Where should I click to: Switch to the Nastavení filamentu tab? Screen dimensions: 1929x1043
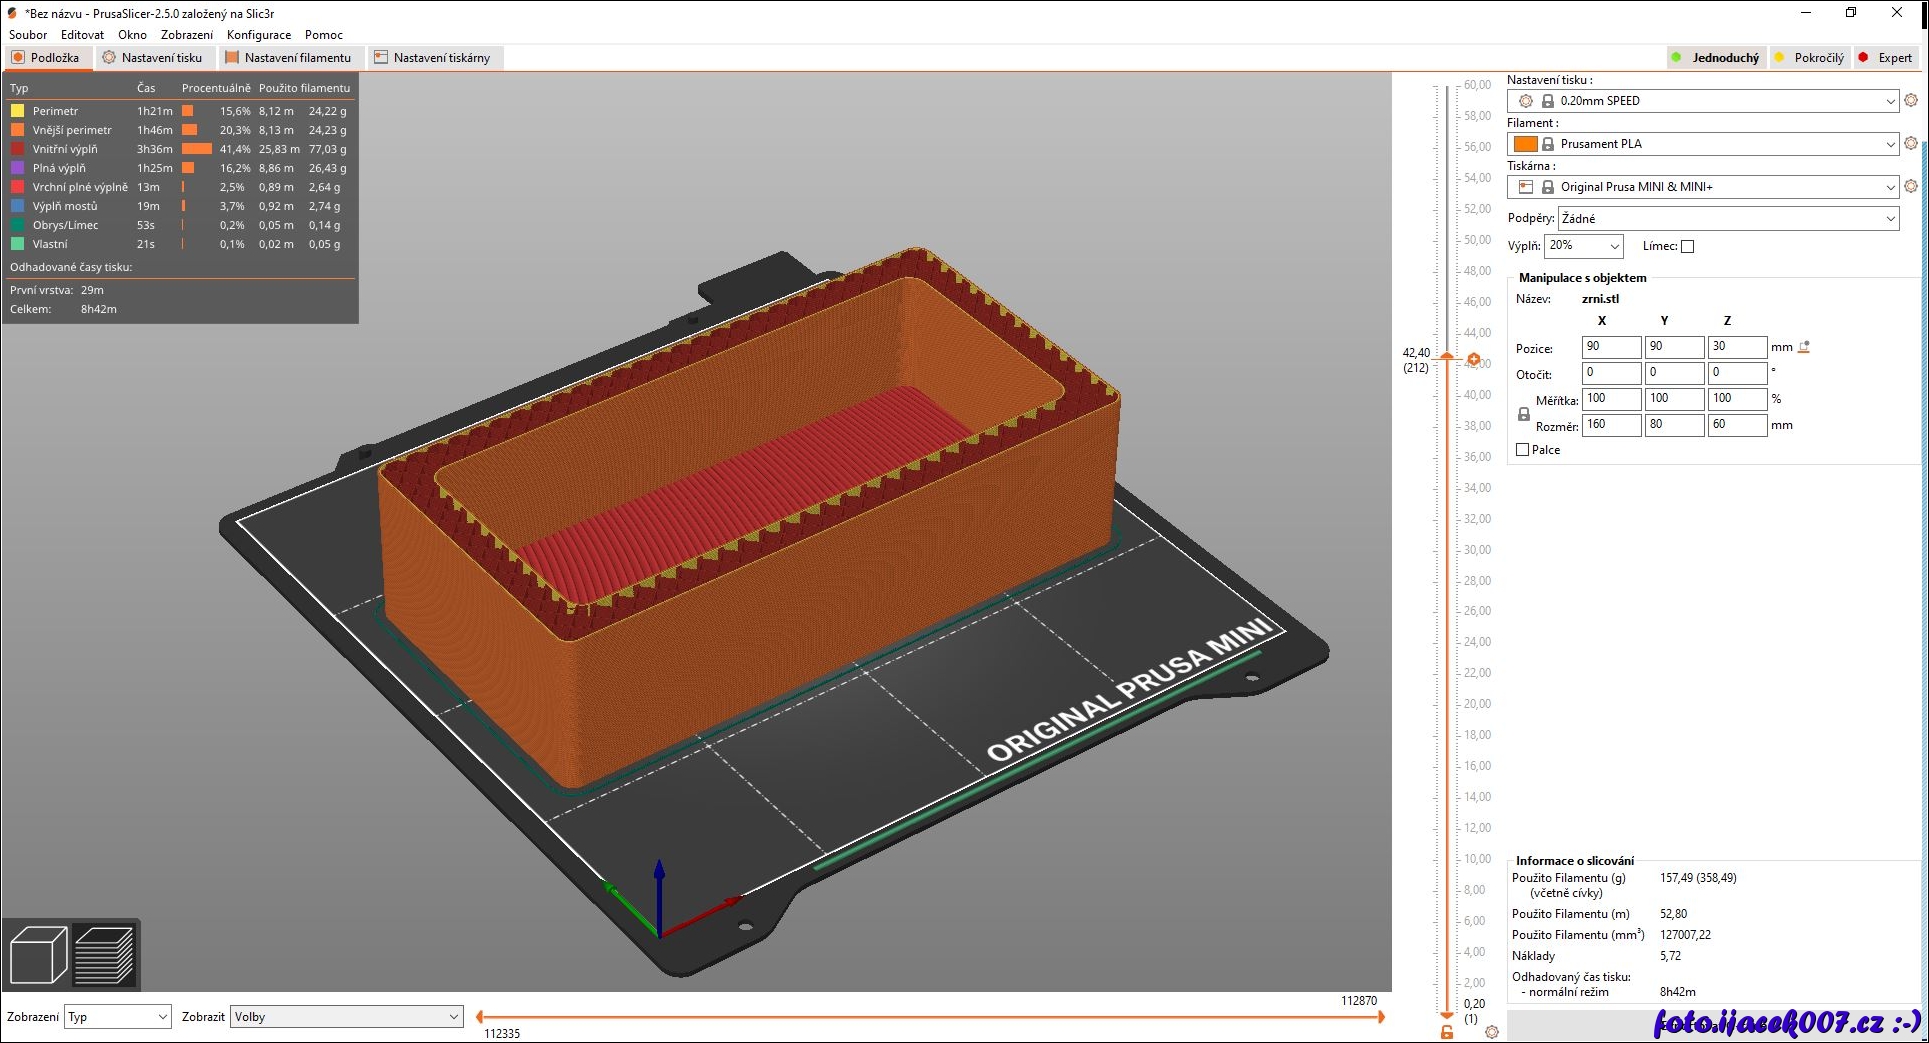pos(289,58)
